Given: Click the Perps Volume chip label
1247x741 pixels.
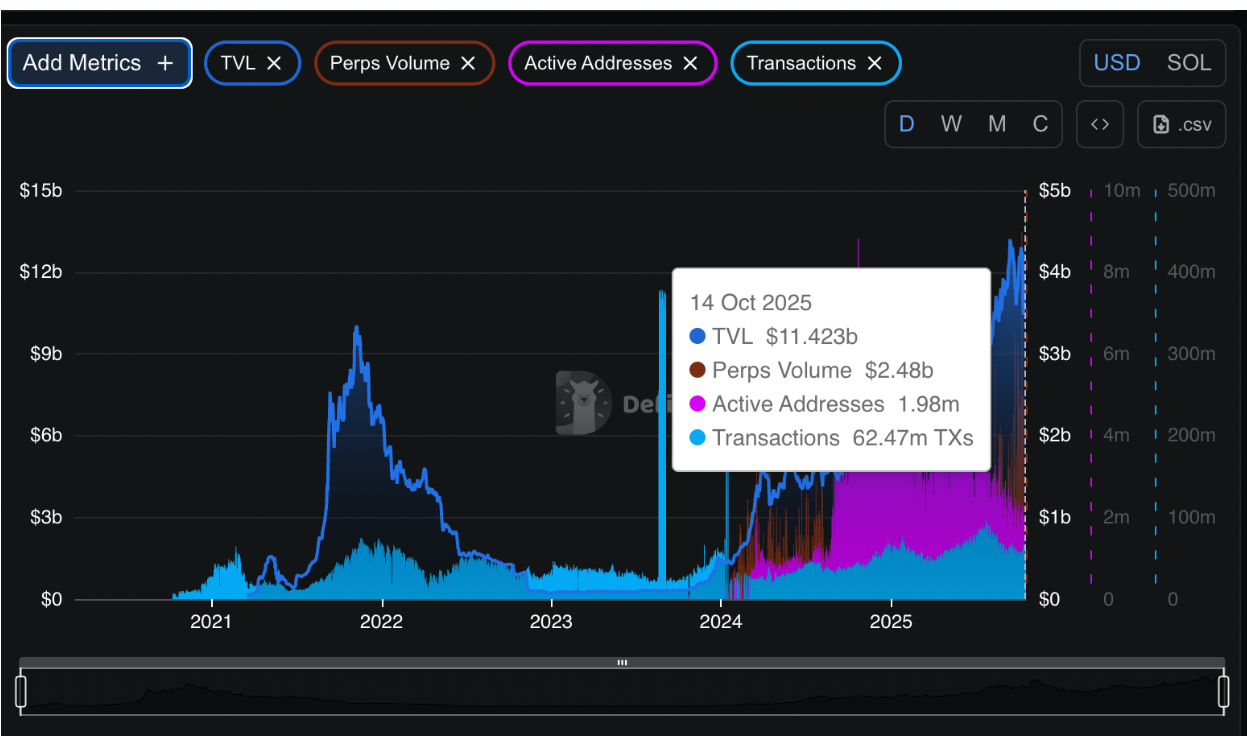Looking at the screenshot, I should [390, 63].
